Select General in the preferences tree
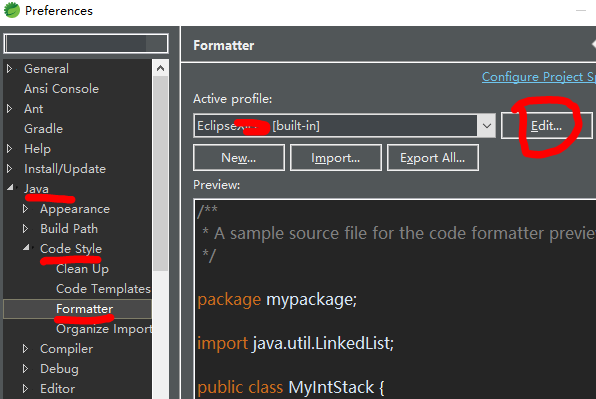The height and width of the screenshot is (399, 596). [x=46, y=69]
